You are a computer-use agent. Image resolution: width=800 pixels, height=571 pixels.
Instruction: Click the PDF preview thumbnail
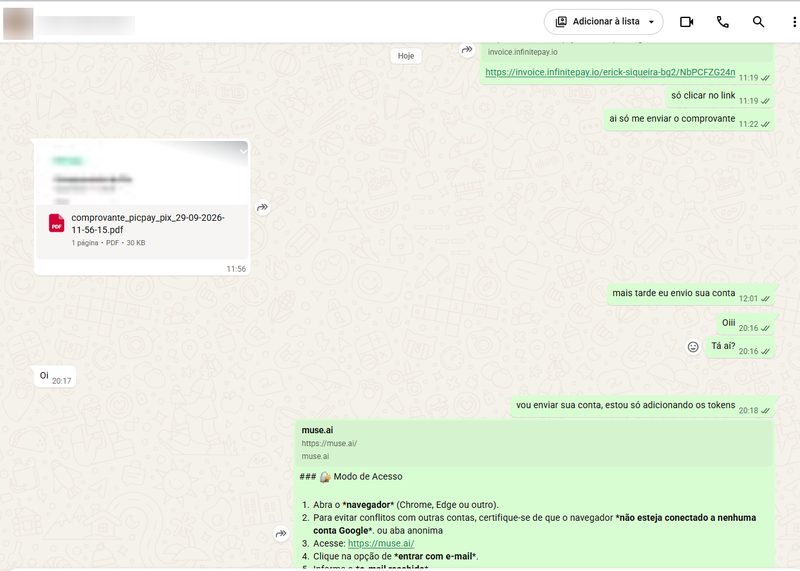click(142, 173)
